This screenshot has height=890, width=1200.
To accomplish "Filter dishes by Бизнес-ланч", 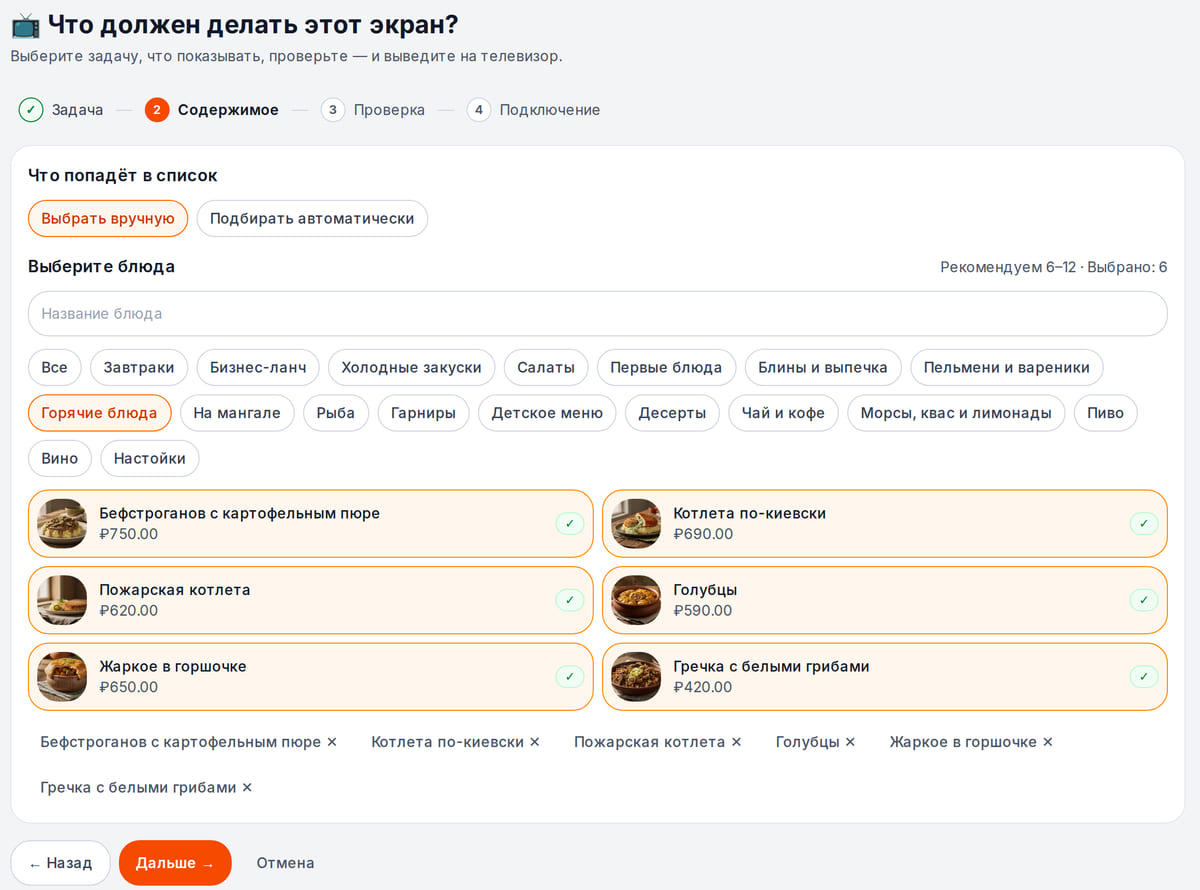I will (258, 367).
